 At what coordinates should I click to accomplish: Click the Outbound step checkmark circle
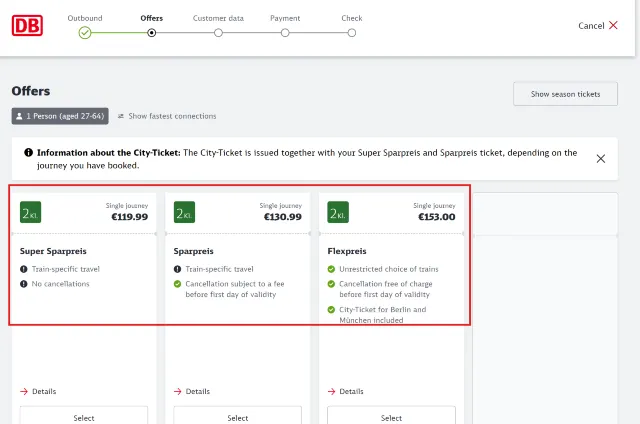(x=85, y=33)
